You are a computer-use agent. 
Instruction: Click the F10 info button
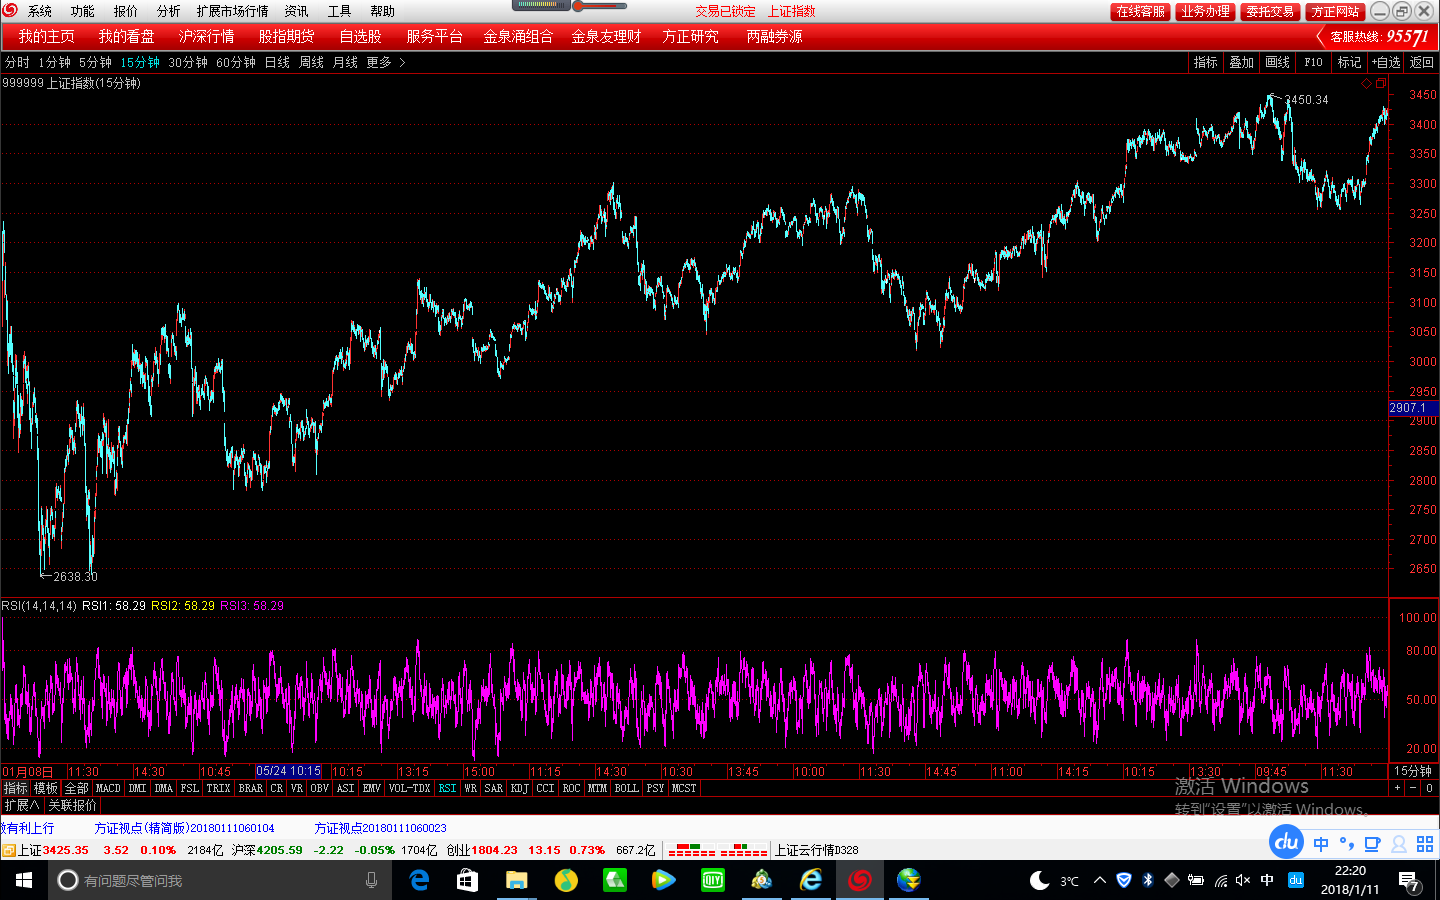1314,62
